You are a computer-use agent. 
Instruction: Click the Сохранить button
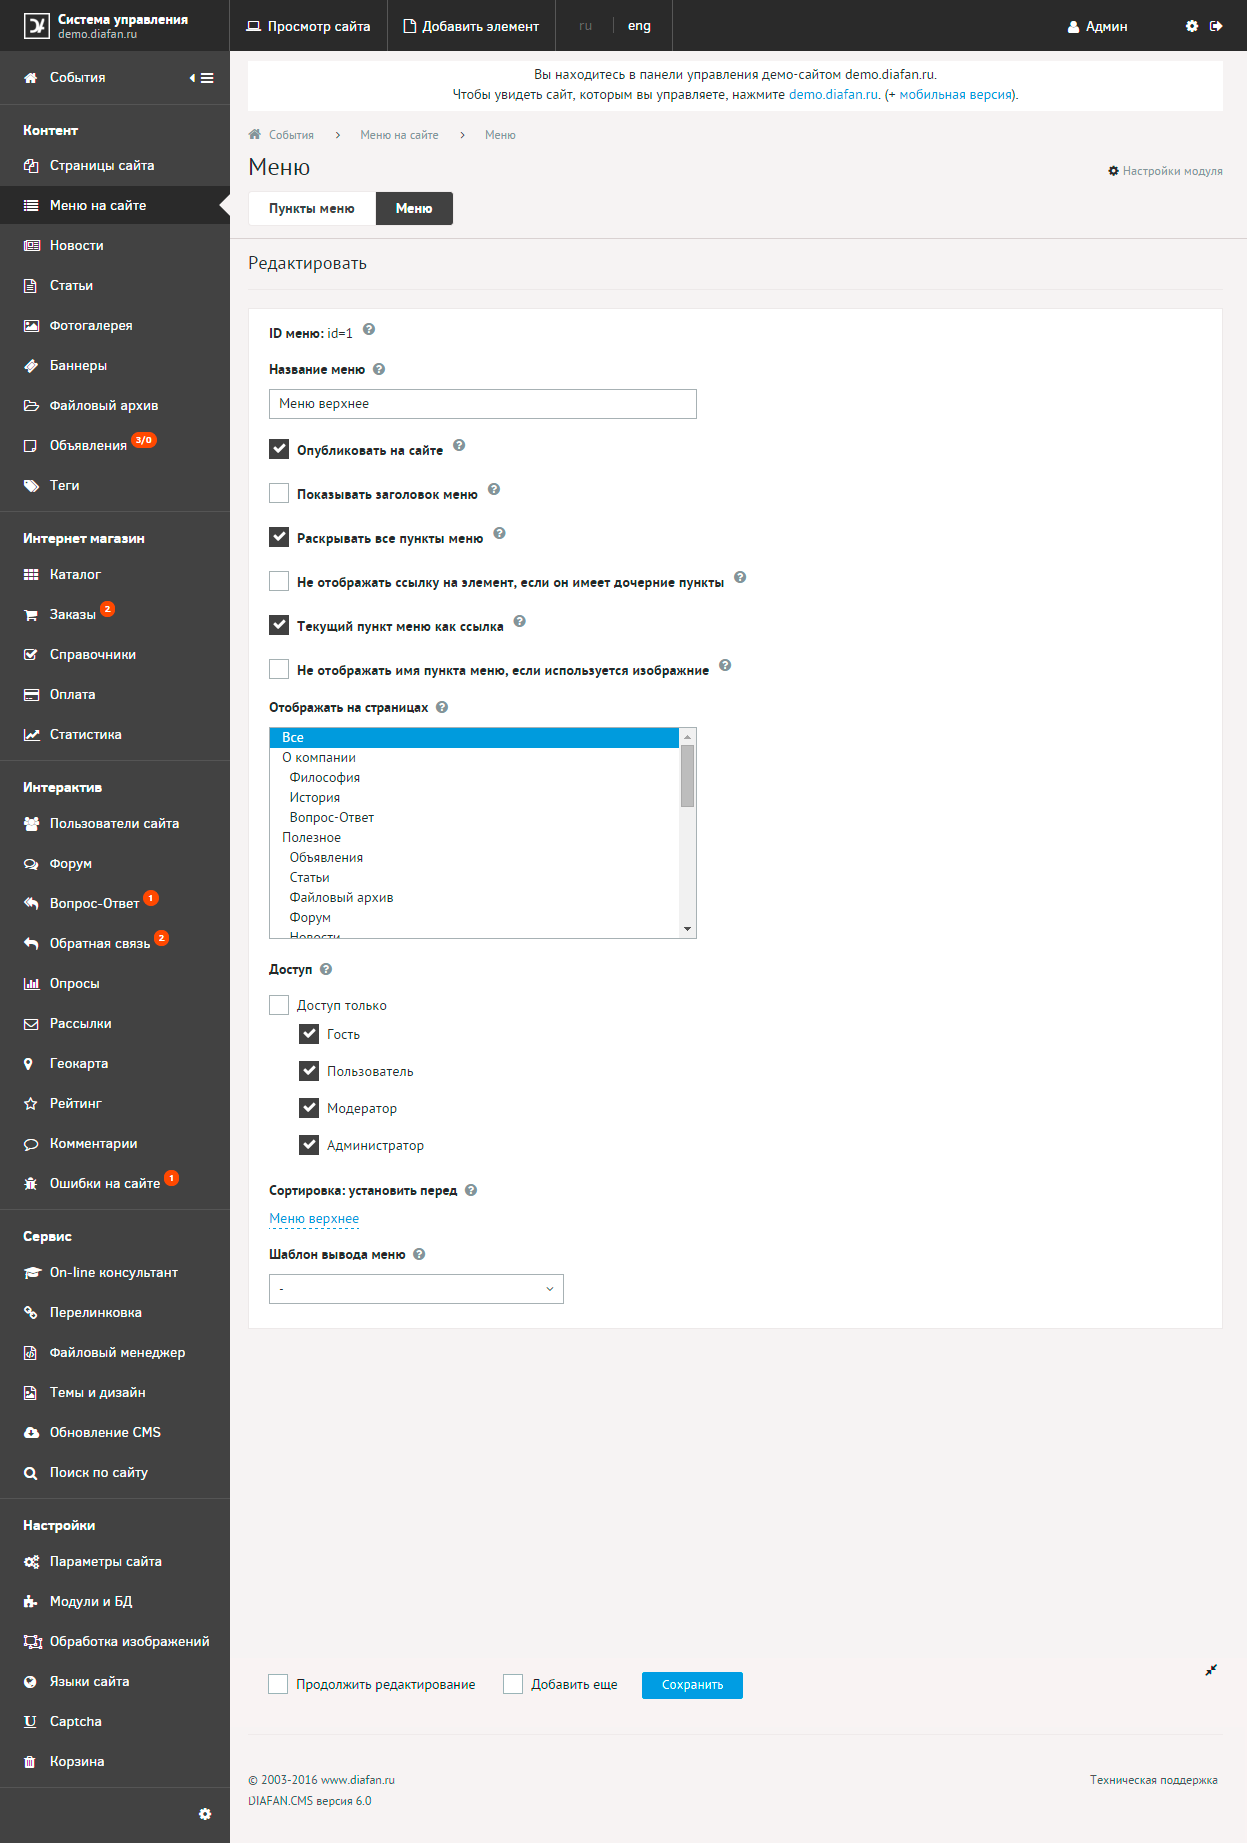(692, 1685)
